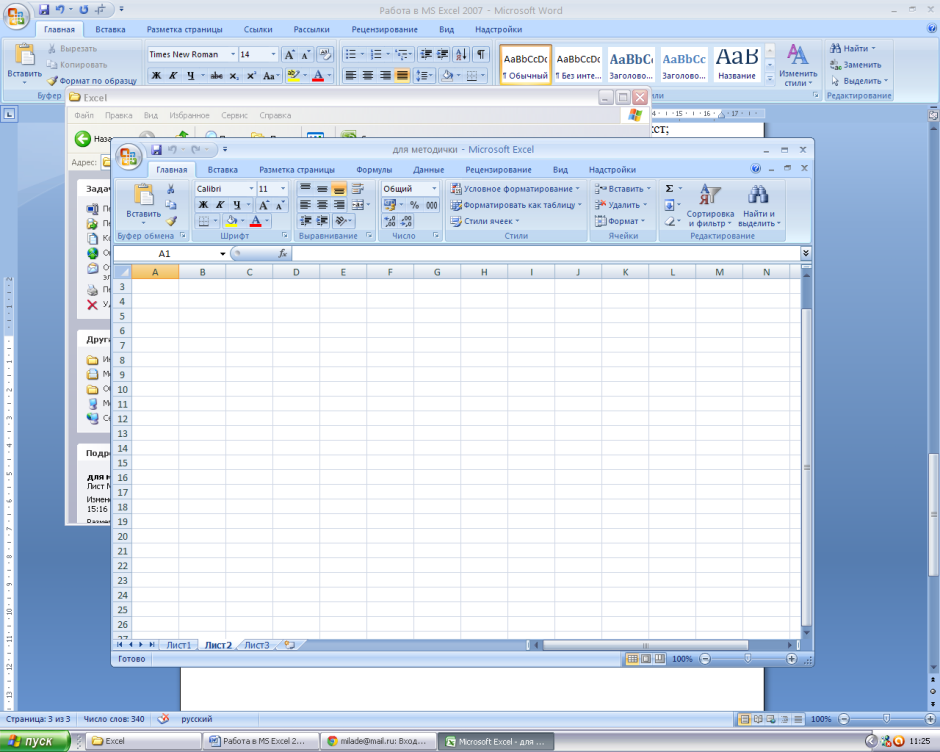Open Word's Ссылки ribbon tab
Viewport: 940px width, 752px height.
258,29
